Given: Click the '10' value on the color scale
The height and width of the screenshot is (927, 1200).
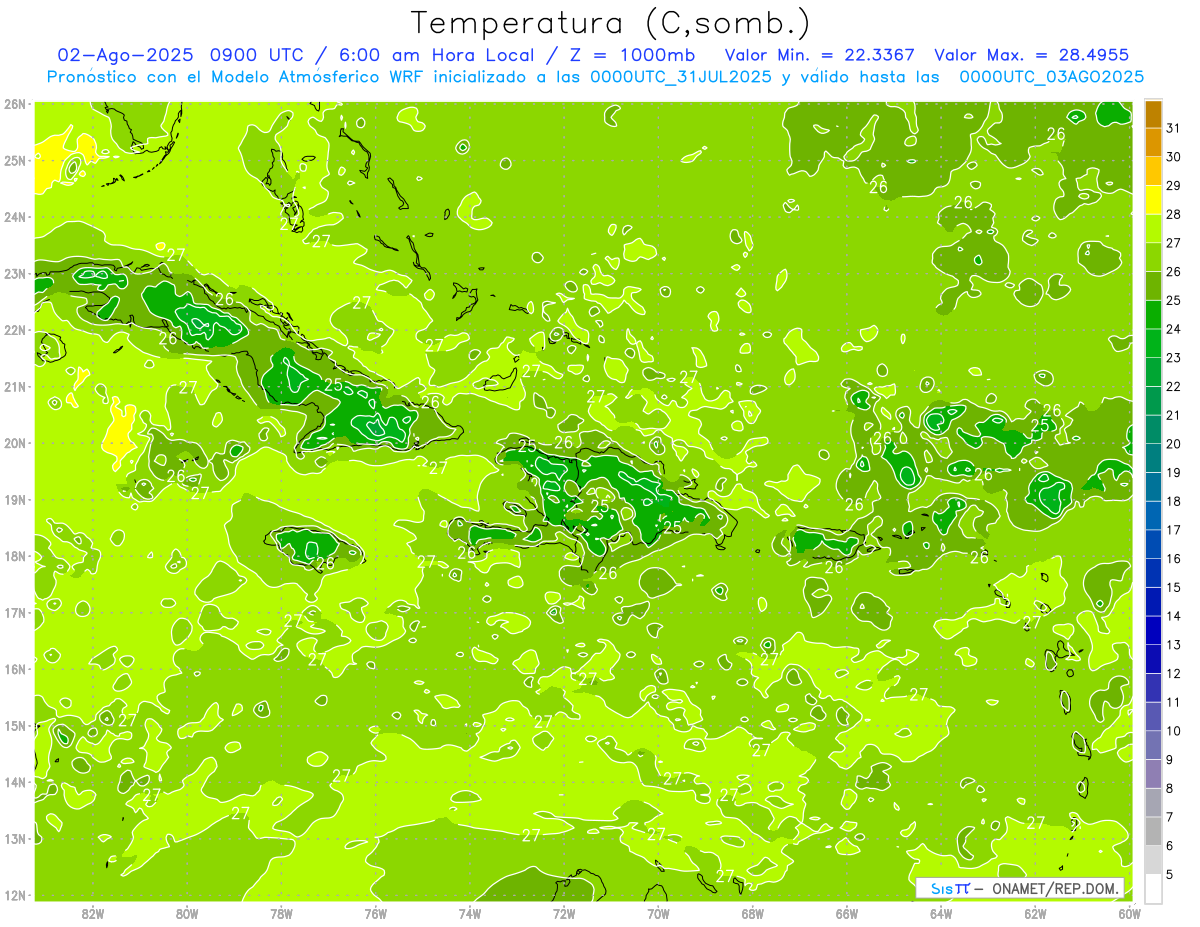Looking at the screenshot, I should pyautogui.click(x=1174, y=731).
